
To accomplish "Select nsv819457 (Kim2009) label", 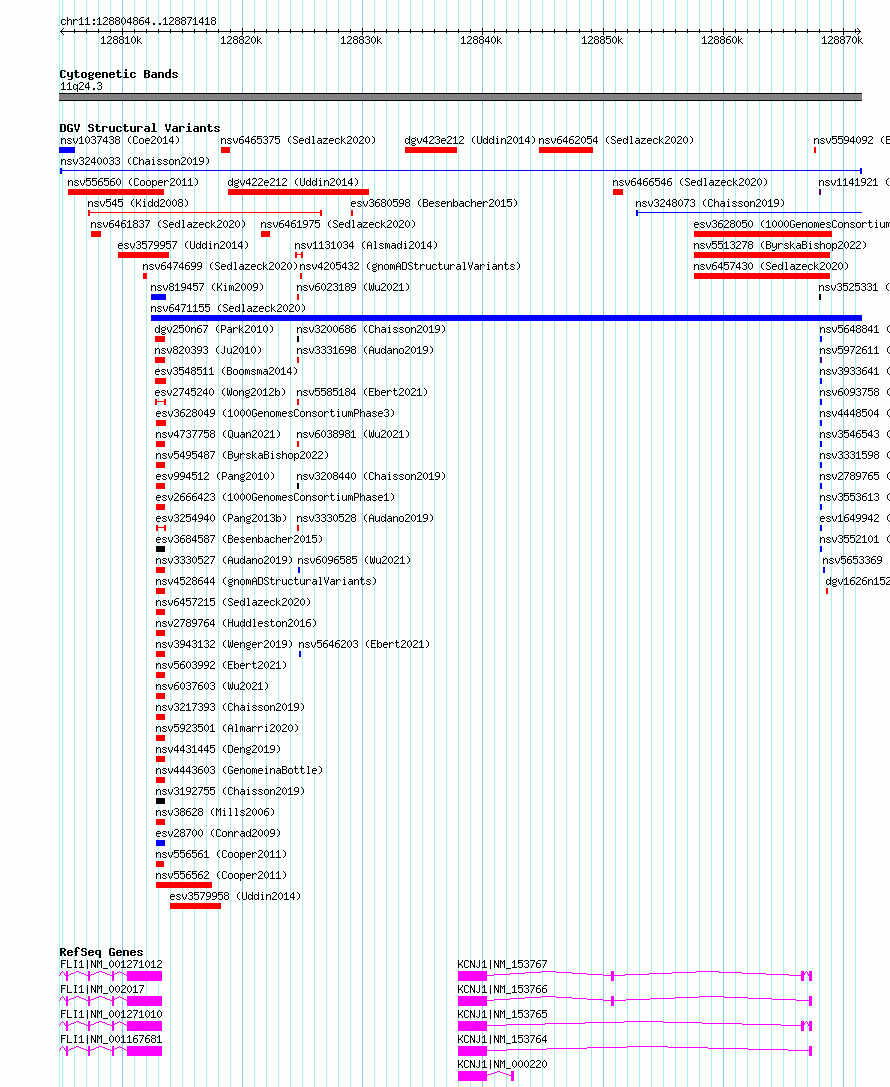I will tap(207, 287).
